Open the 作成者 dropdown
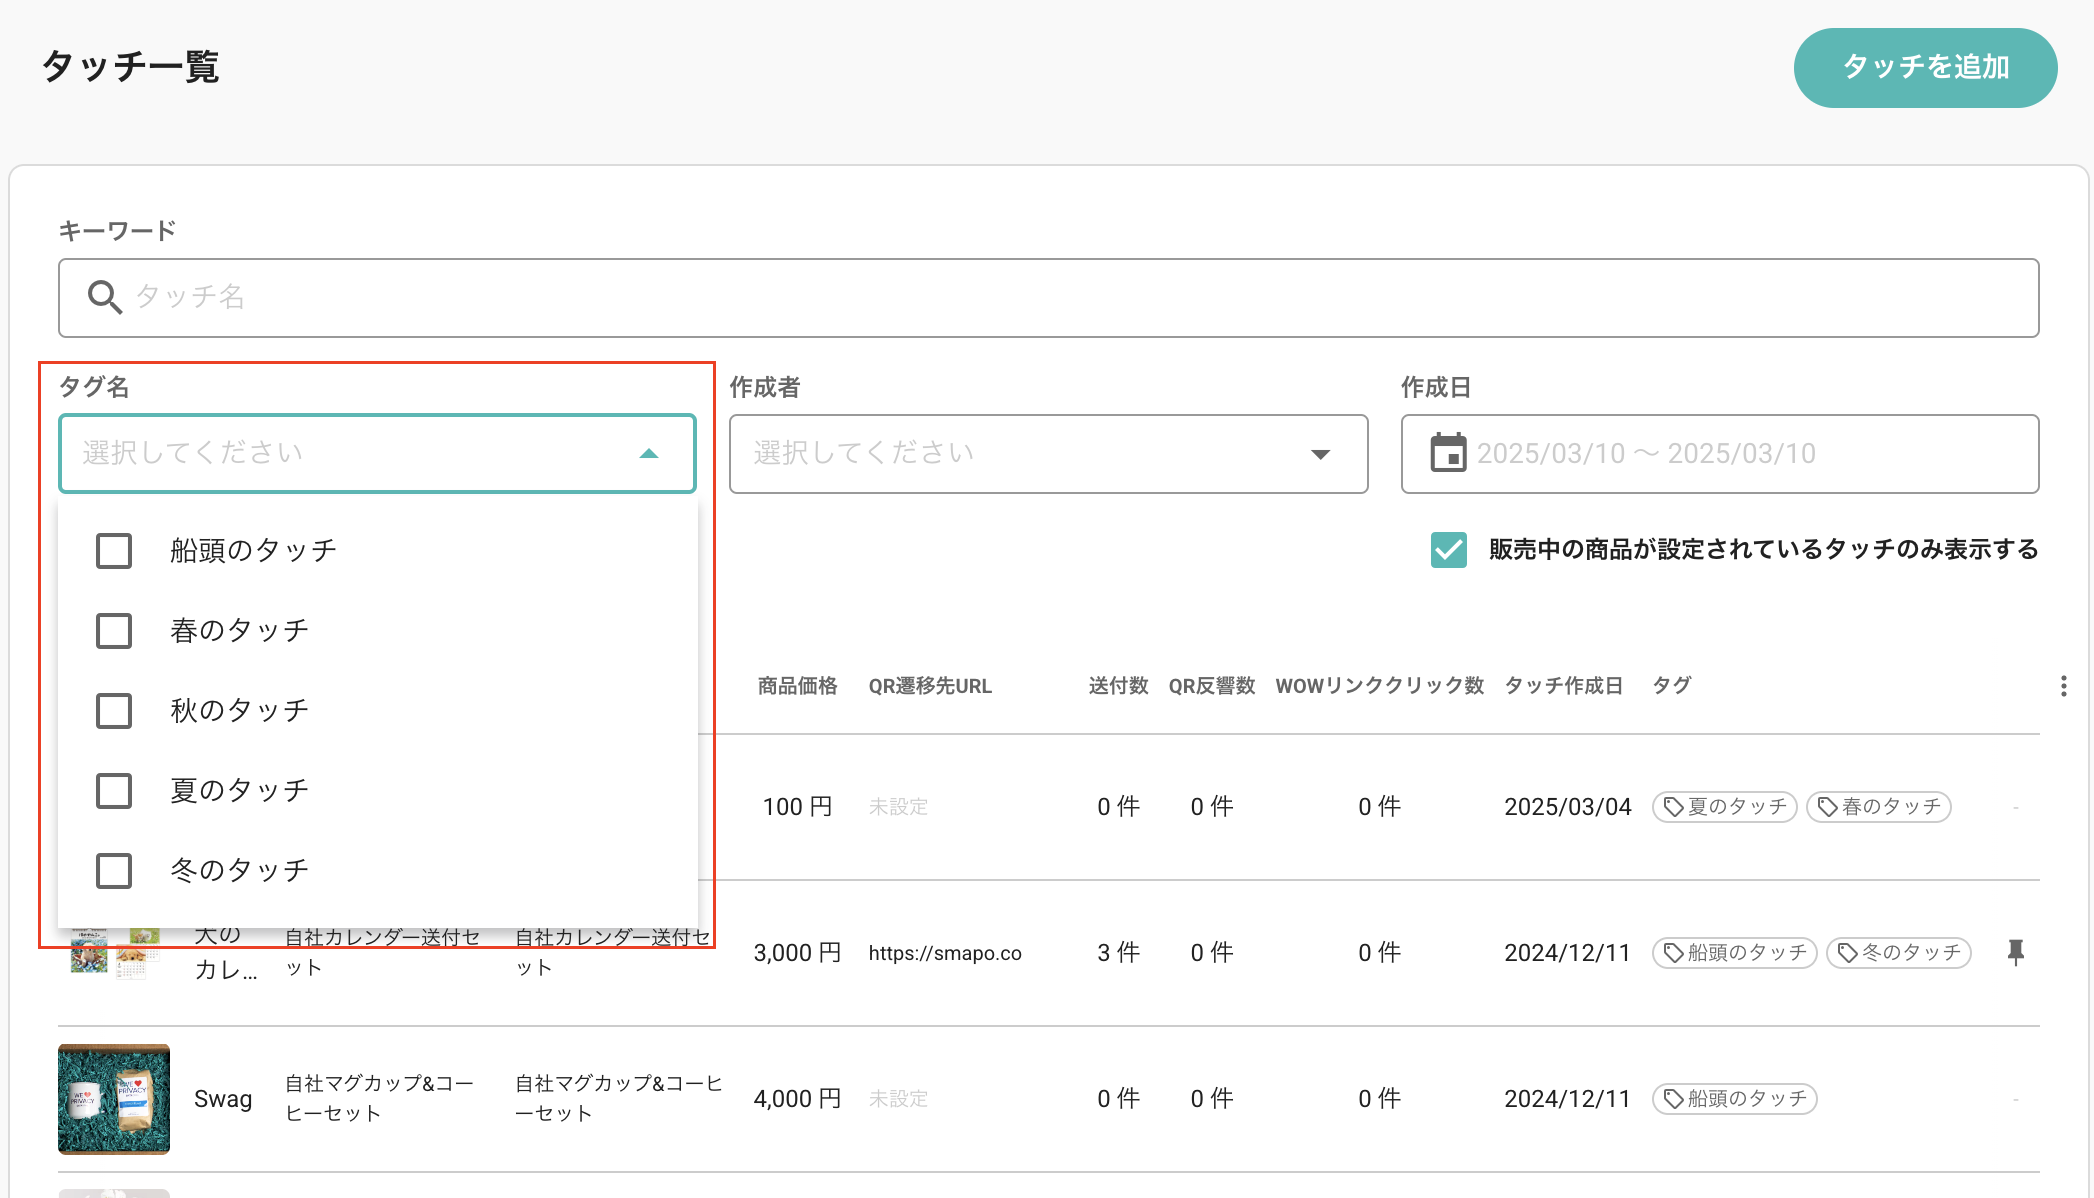Viewport: 2094px width, 1198px height. (x=1048, y=454)
